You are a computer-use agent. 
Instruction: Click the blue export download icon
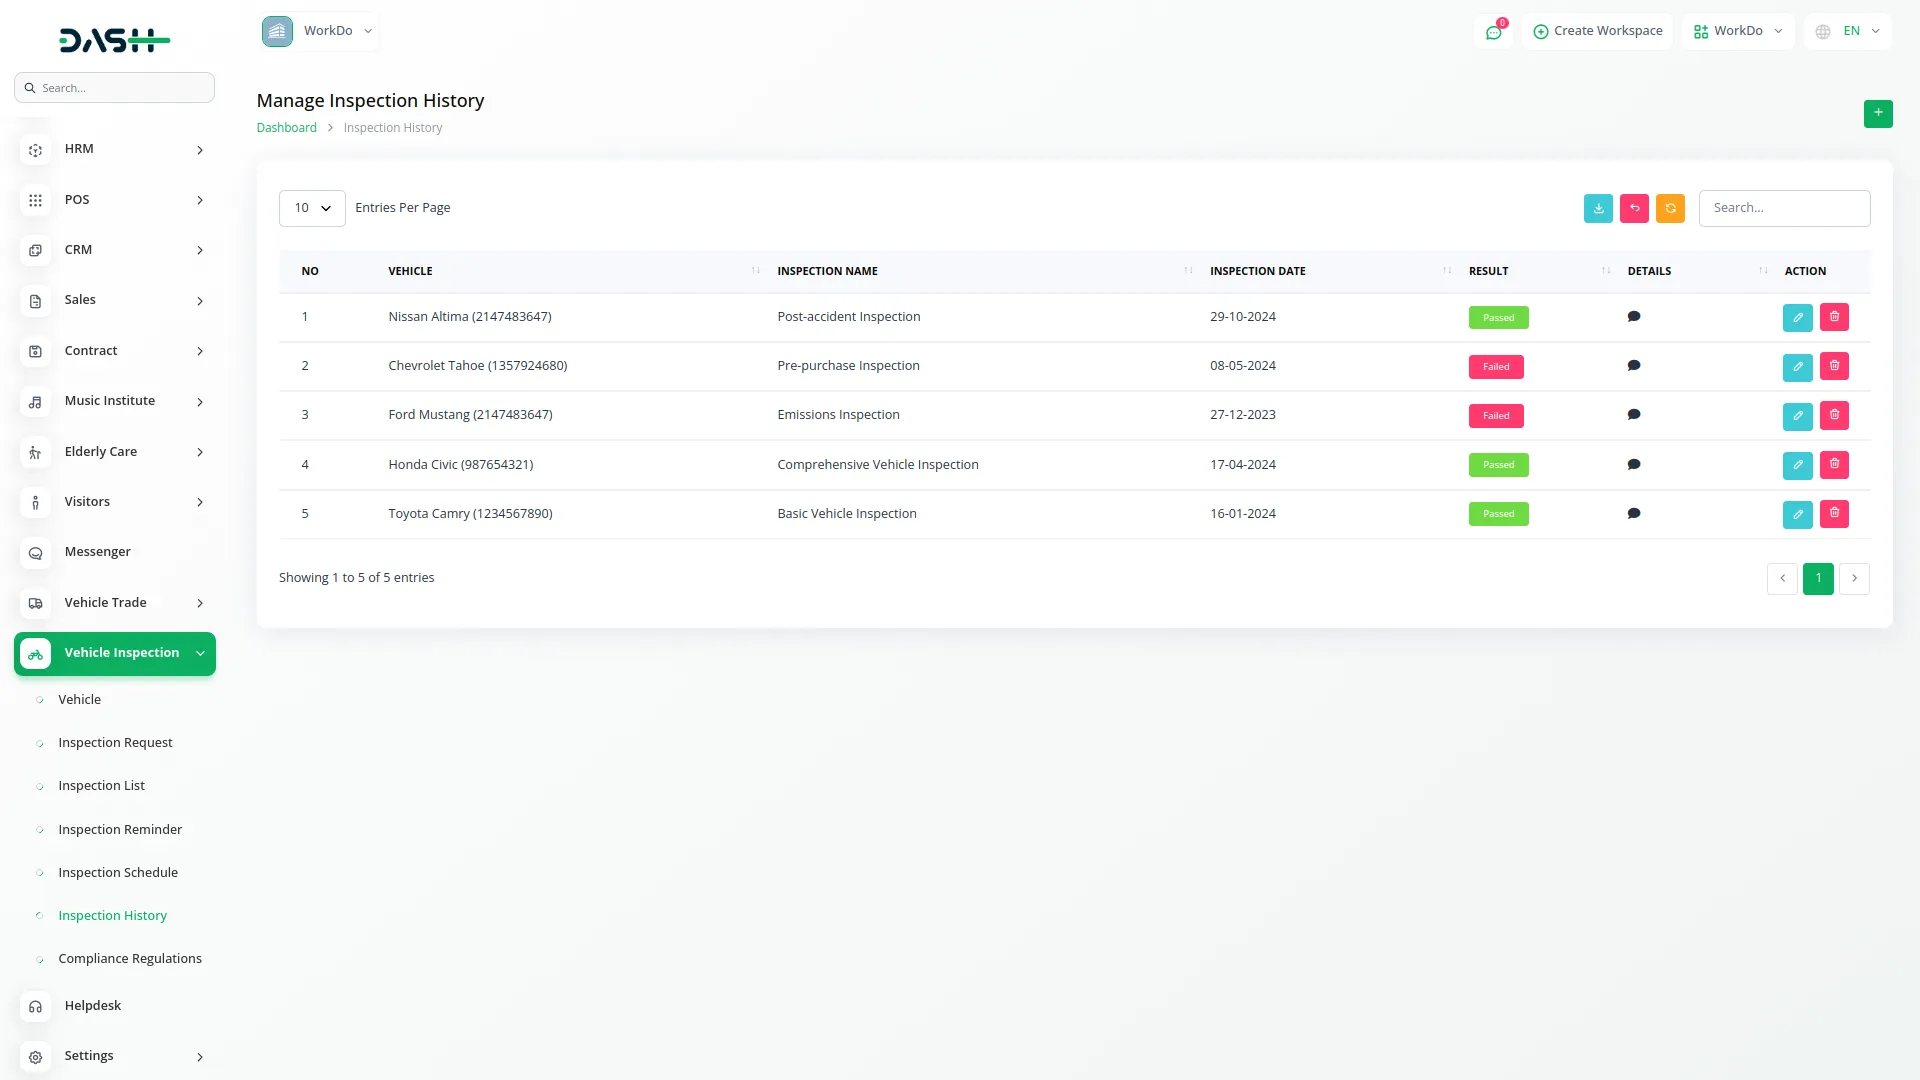pos(1598,208)
